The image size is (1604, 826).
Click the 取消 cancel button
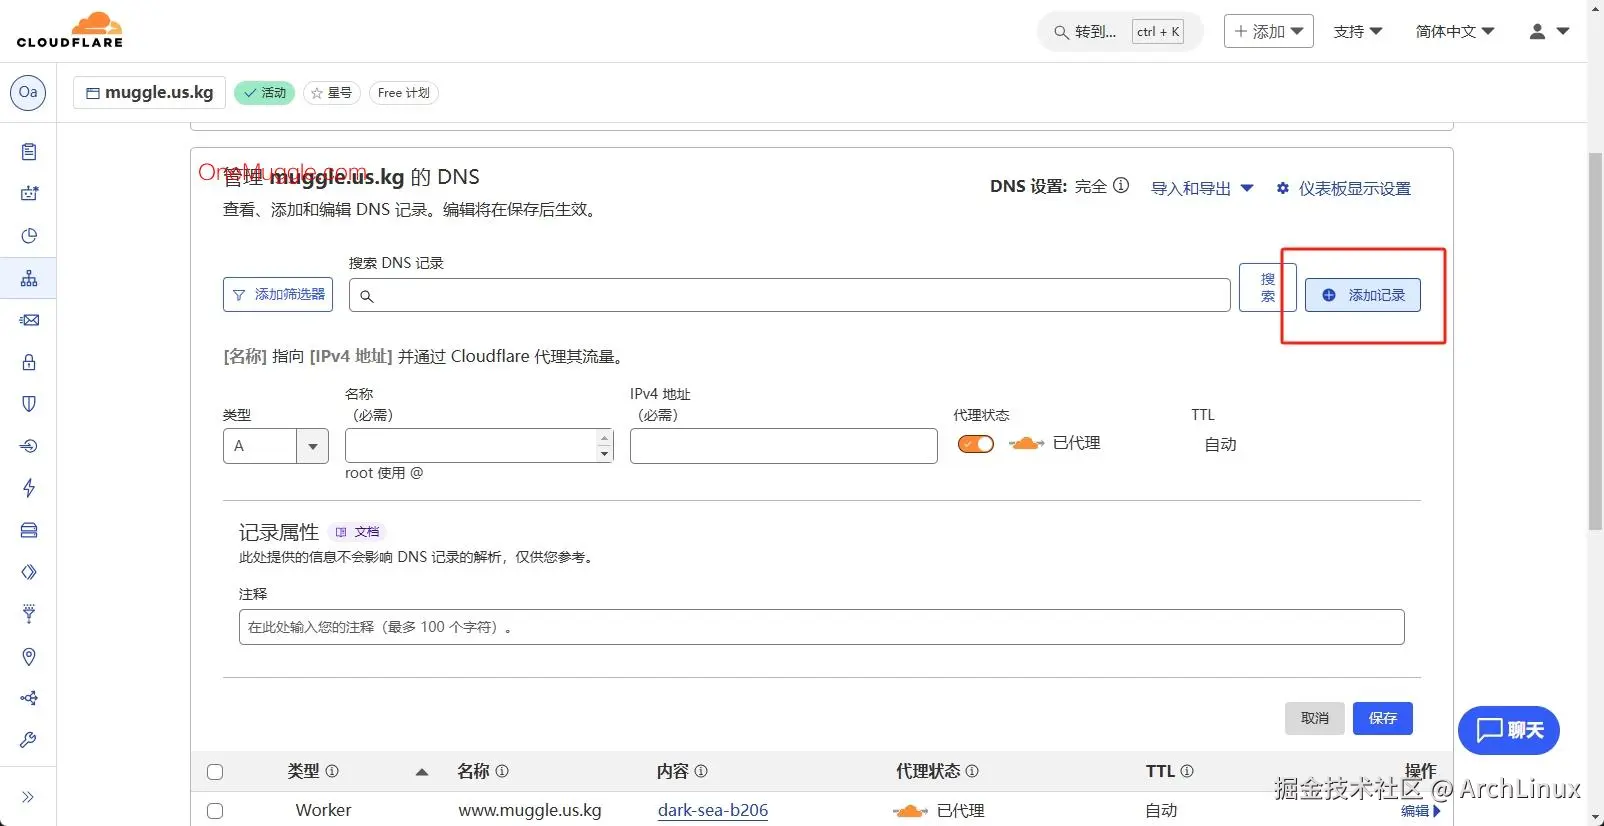coord(1315,718)
